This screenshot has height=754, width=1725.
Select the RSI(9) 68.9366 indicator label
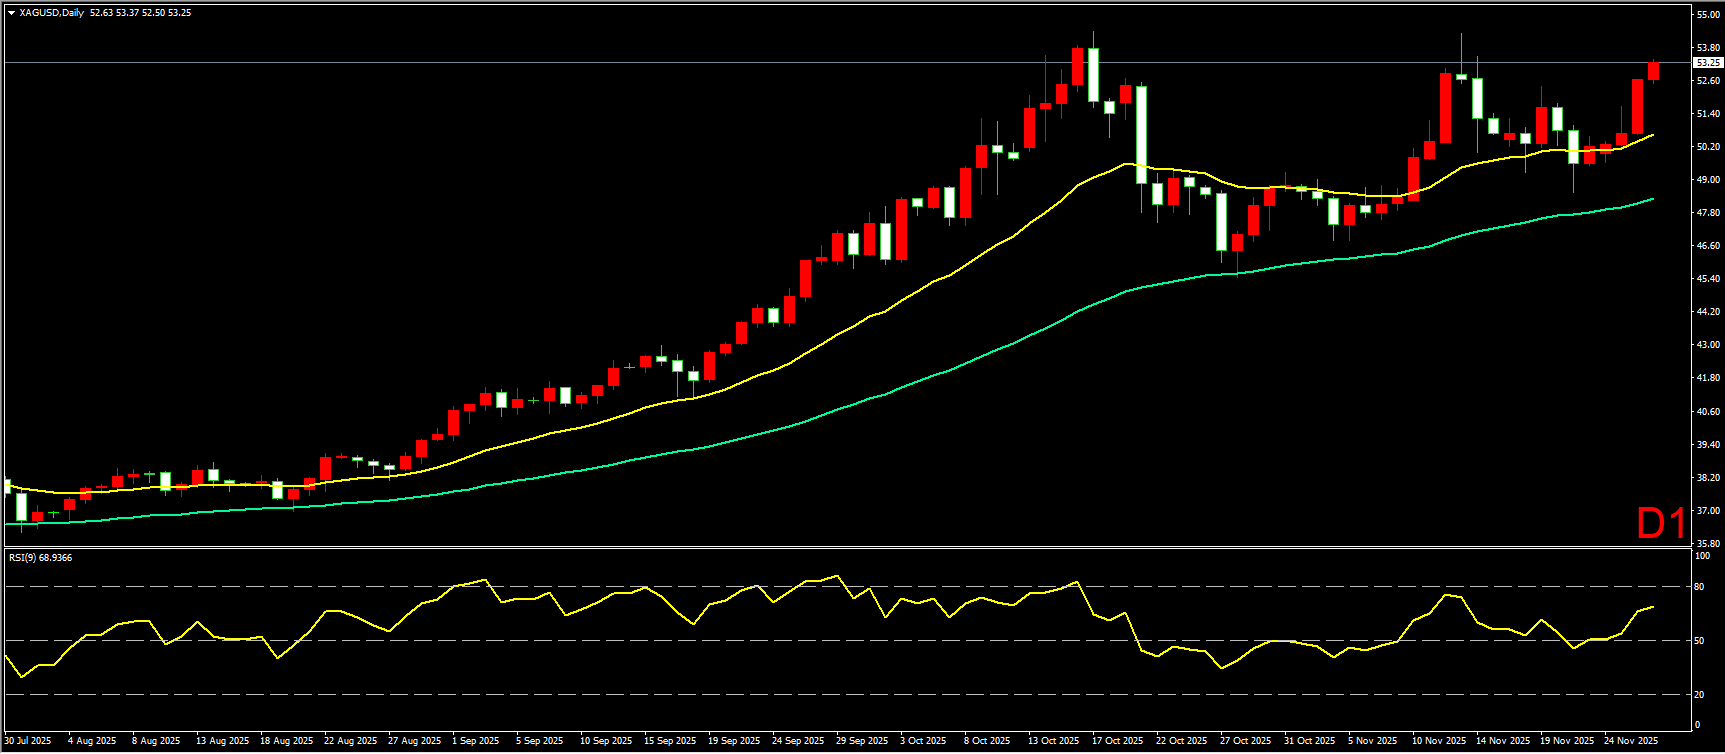coord(40,557)
